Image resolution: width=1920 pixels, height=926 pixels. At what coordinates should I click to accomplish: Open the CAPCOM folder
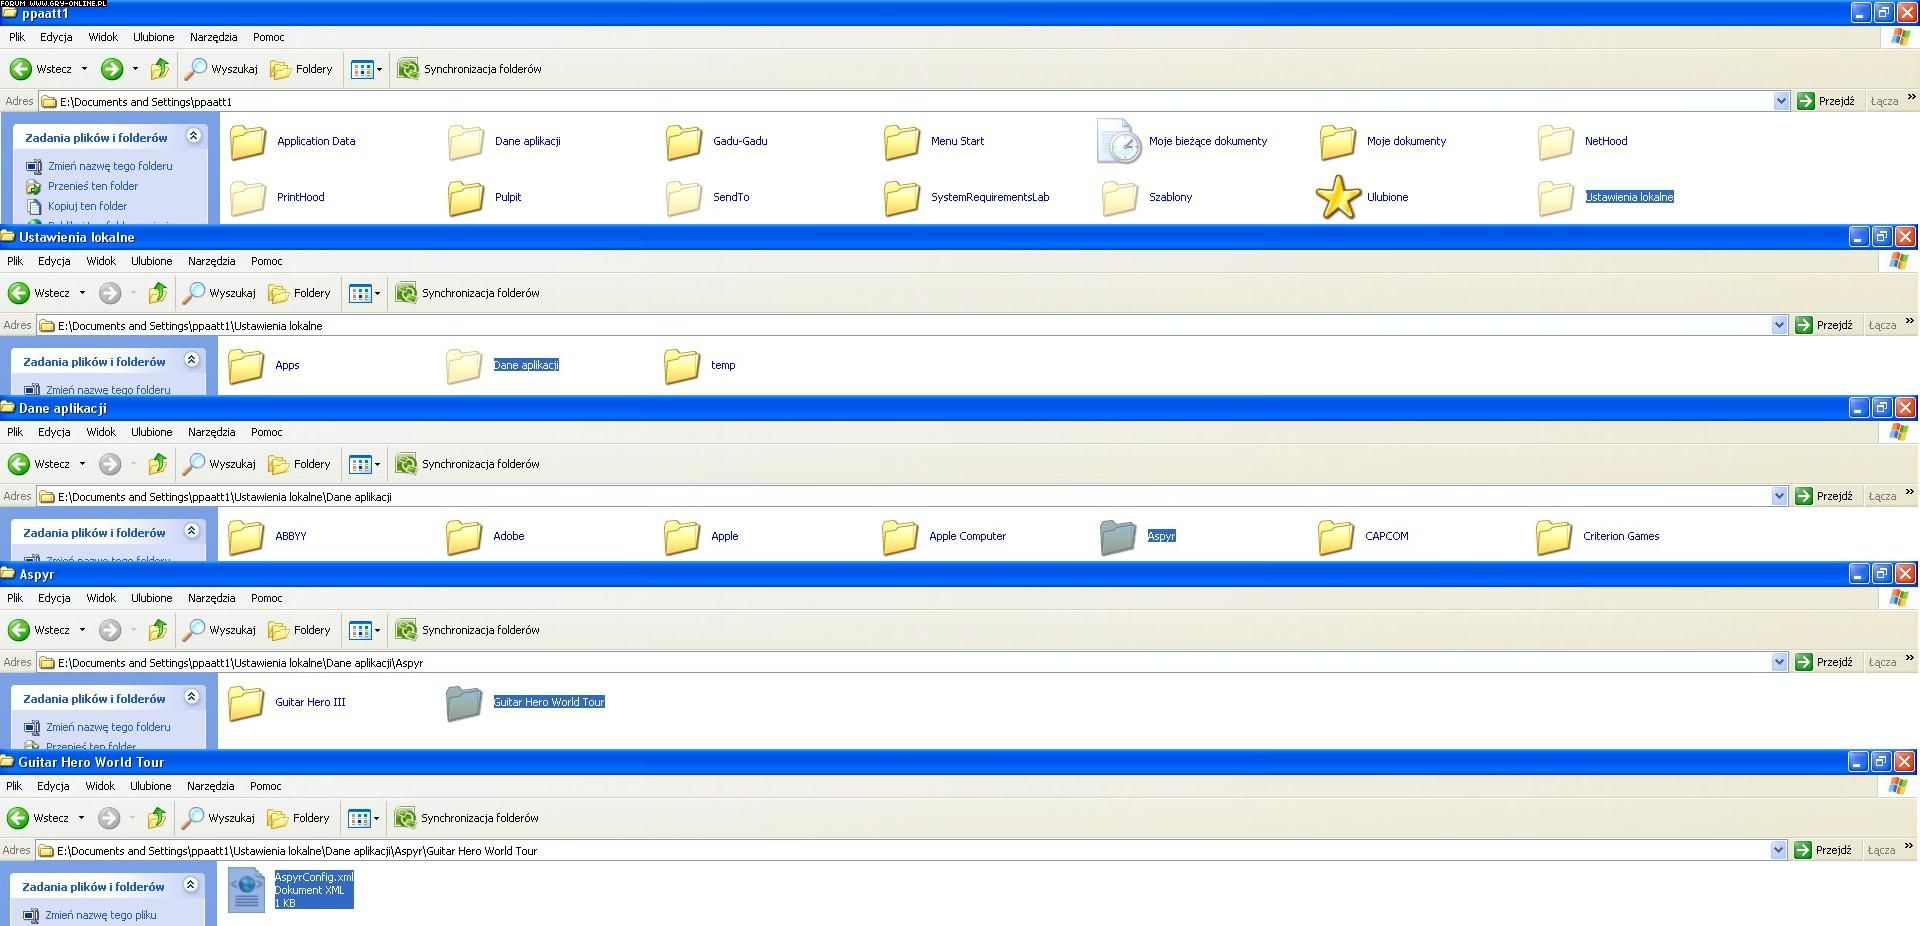pyautogui.click(x=1363, y=537)
